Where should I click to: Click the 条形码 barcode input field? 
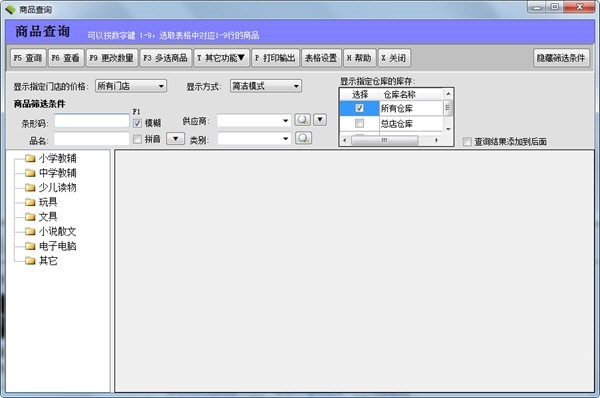pos(91,121)
